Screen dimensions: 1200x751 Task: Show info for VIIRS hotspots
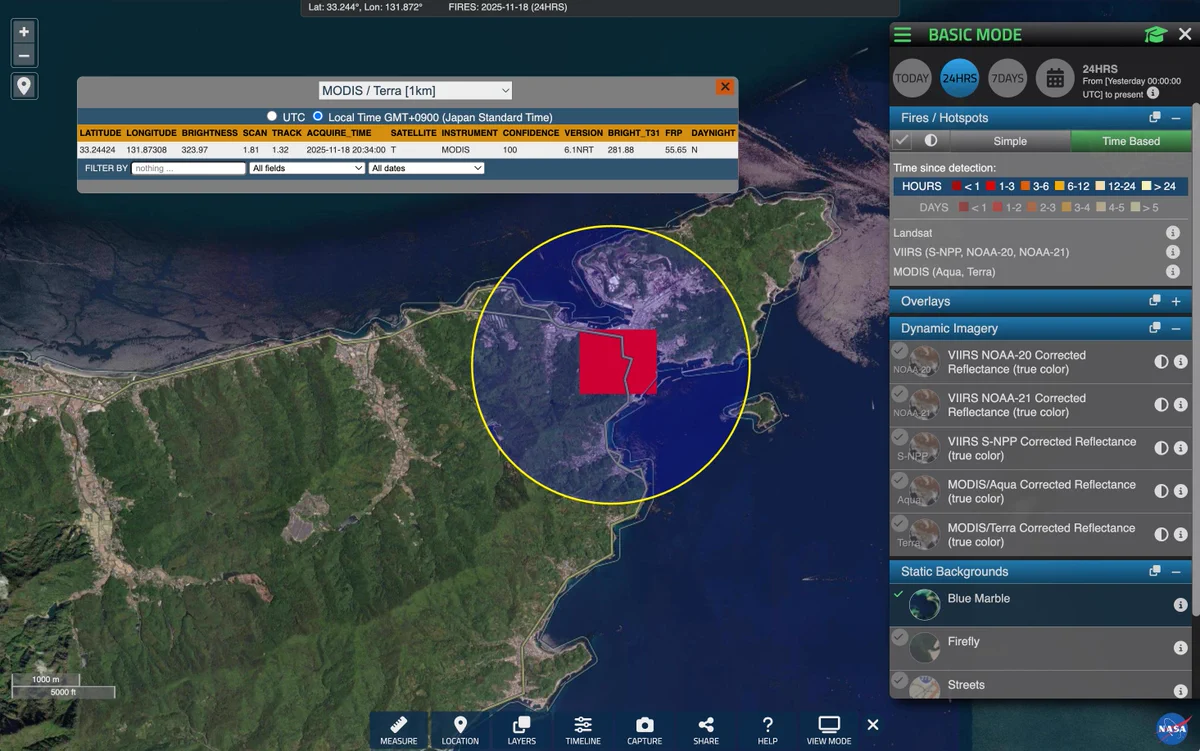coord(1173,252)
